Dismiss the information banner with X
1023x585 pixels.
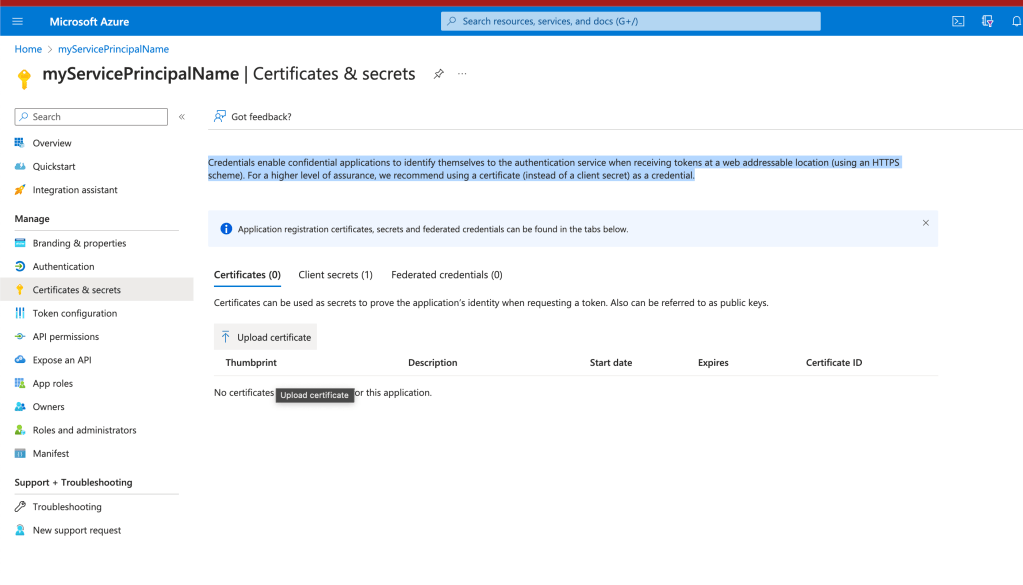tap(925, 223)
